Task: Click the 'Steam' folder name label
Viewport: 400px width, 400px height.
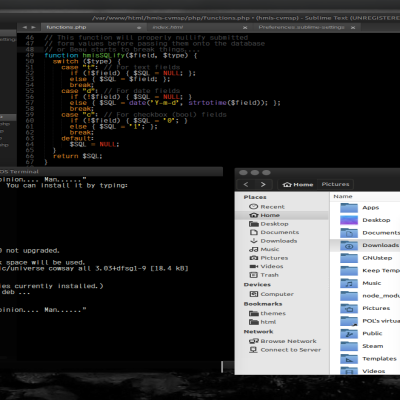Action: coord(373,346)
